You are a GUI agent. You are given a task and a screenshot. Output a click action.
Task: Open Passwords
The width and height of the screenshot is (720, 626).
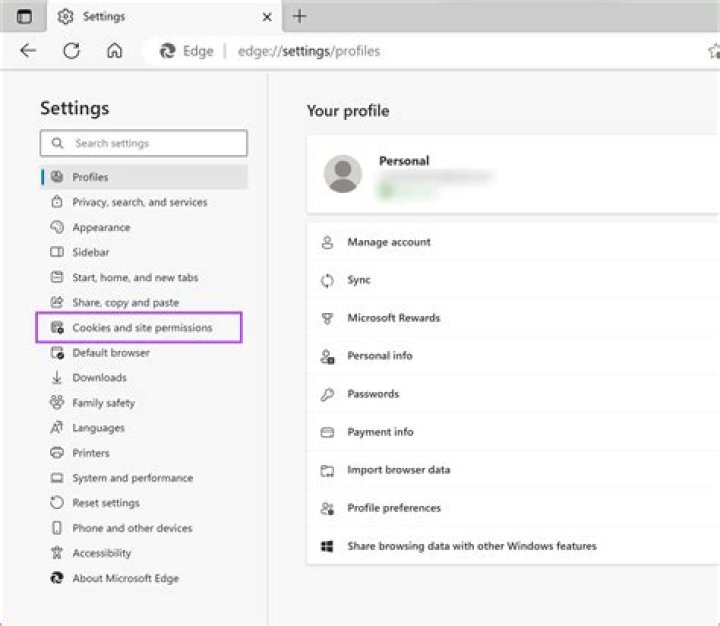[513, 394]
